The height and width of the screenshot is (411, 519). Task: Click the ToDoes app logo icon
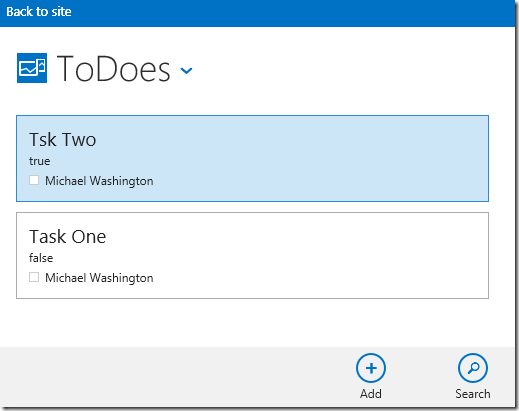click(32, 68)
